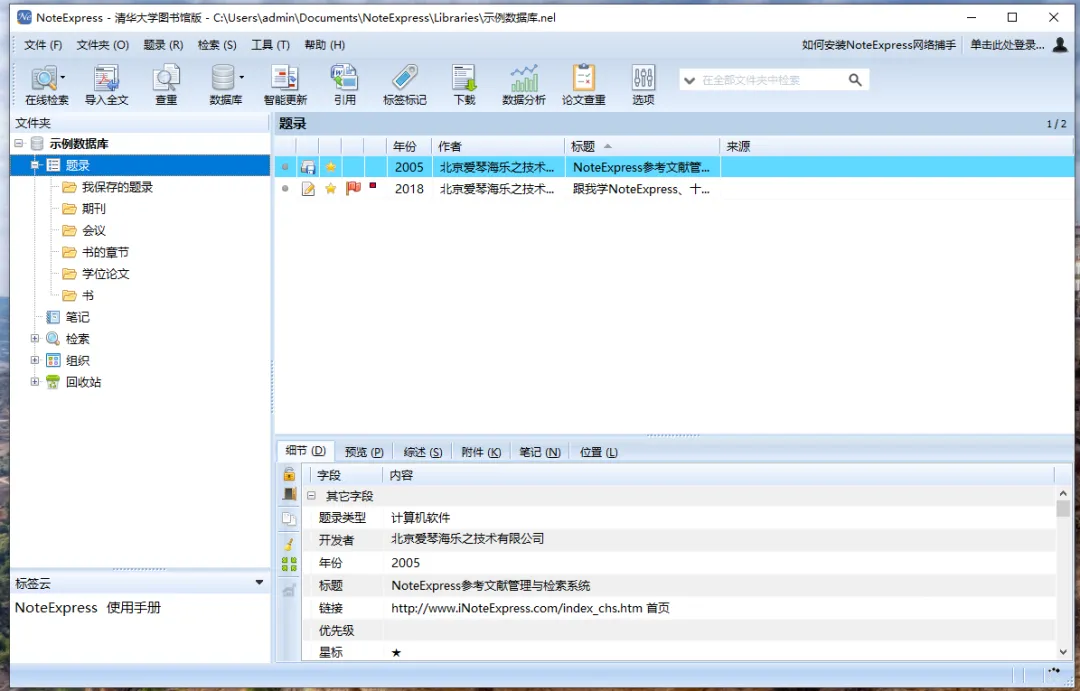
Task: Click the NoteExpress tag in tag cloud
Action: (56, 608)
